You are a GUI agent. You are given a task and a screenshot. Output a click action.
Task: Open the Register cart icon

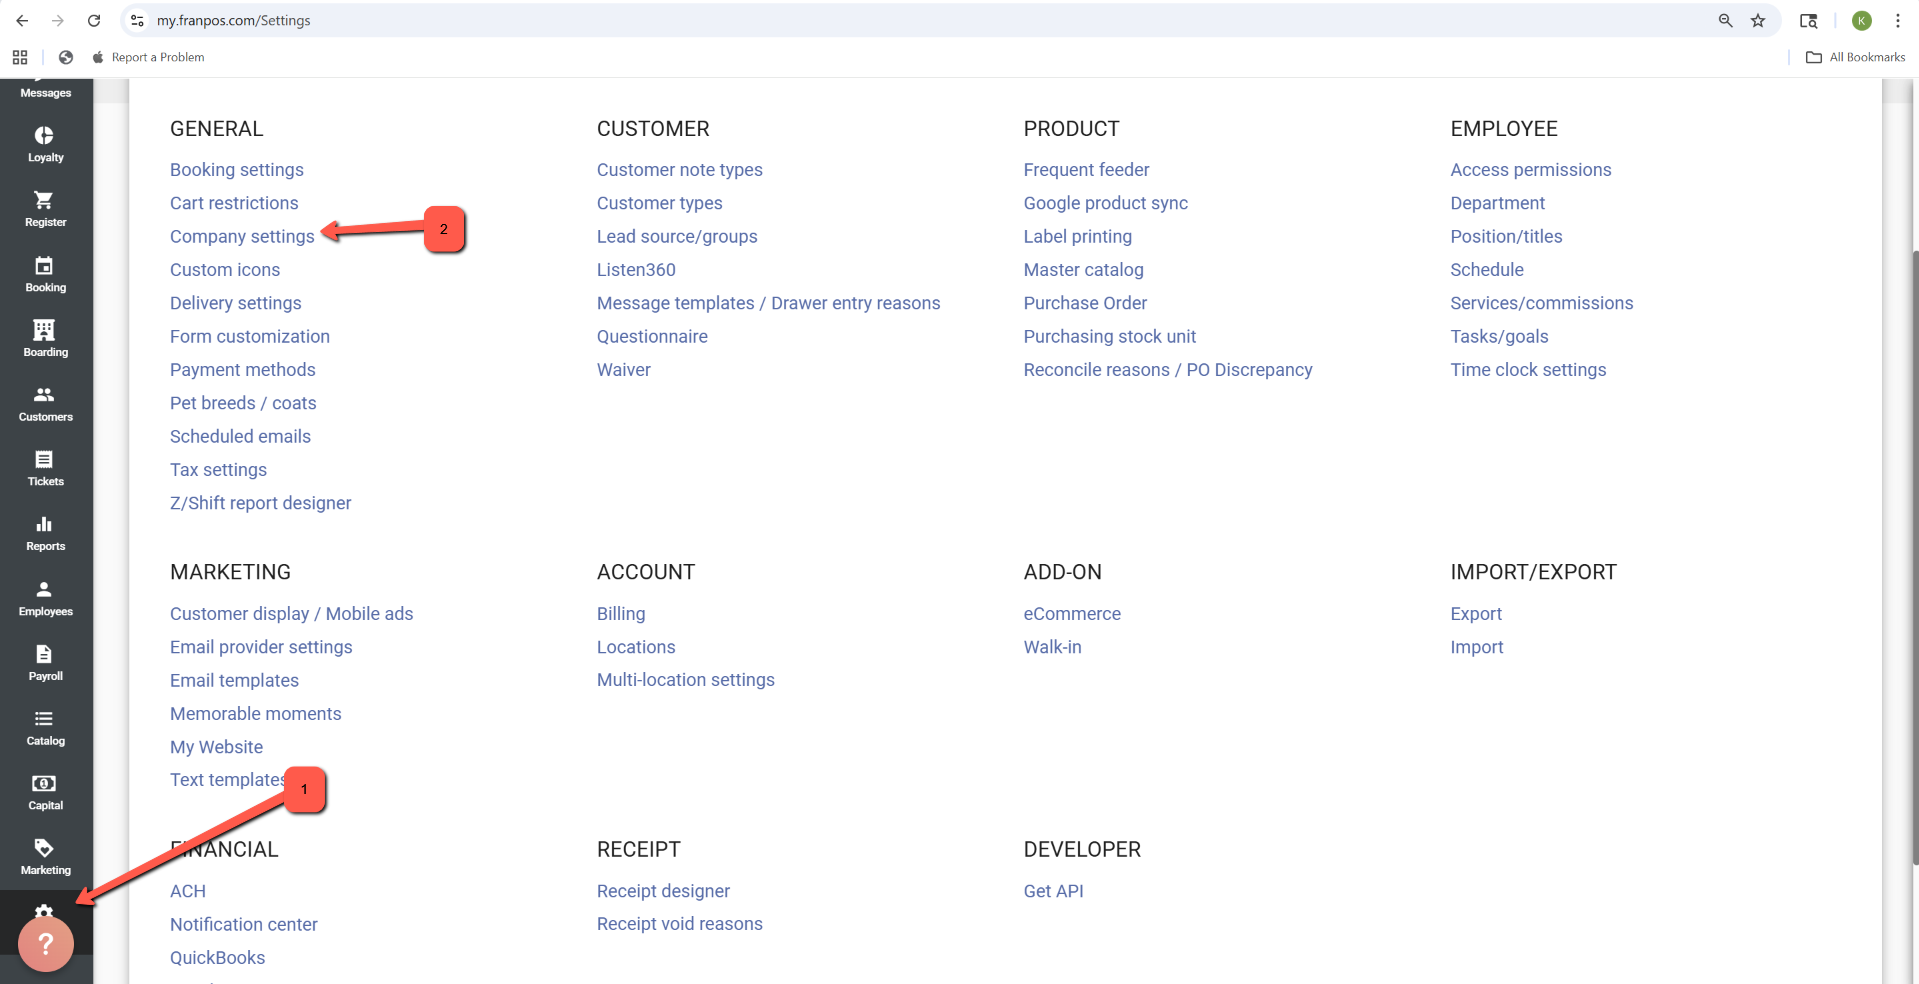[x=44, y=201]
